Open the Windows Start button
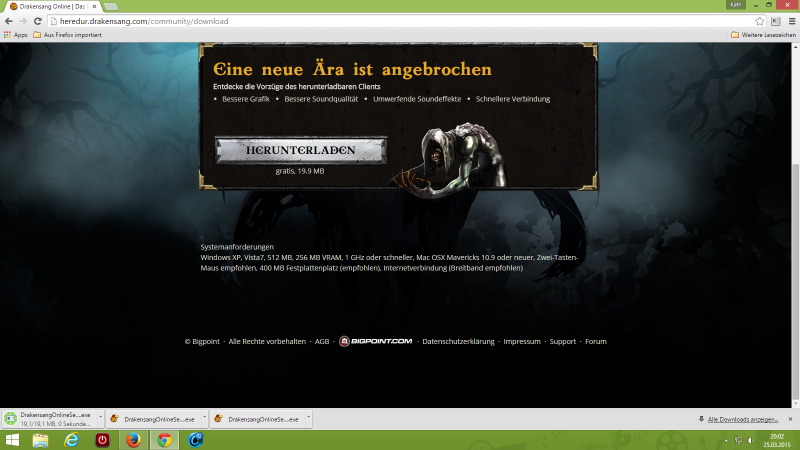The image size is (800, 450). [12, 440]
